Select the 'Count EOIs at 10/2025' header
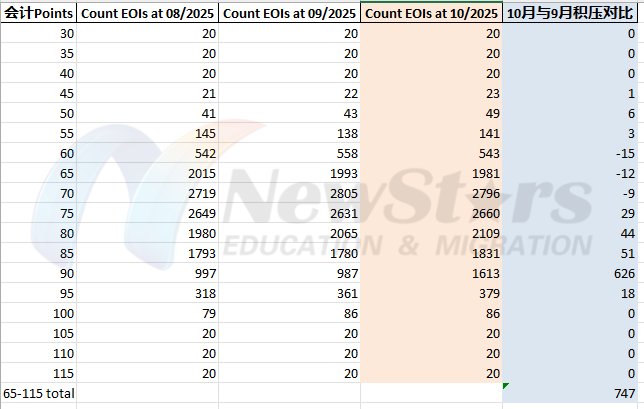This screenshot has width=644, height=409. coord(433,14)
